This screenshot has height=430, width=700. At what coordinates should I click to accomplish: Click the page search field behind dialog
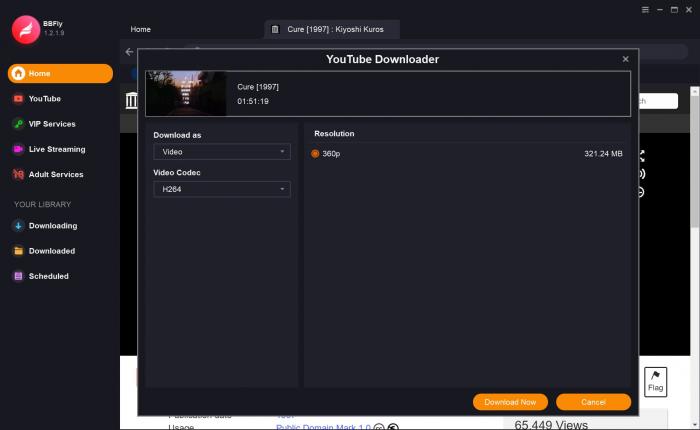658,101
